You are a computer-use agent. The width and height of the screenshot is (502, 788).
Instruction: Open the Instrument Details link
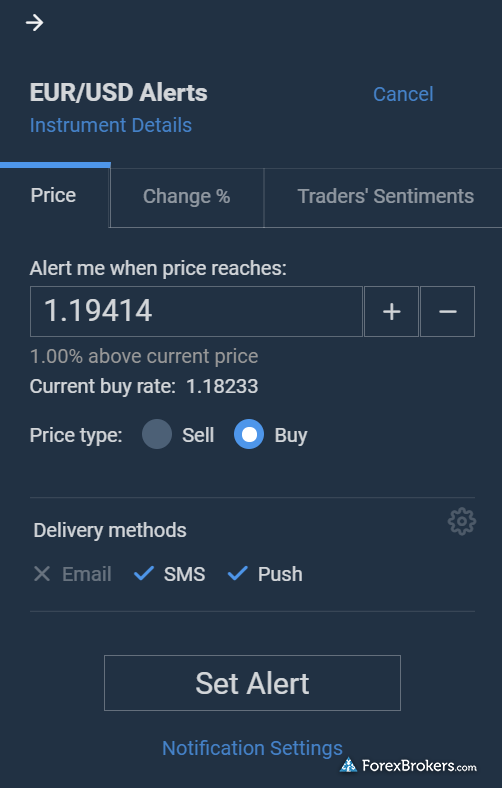111,125
